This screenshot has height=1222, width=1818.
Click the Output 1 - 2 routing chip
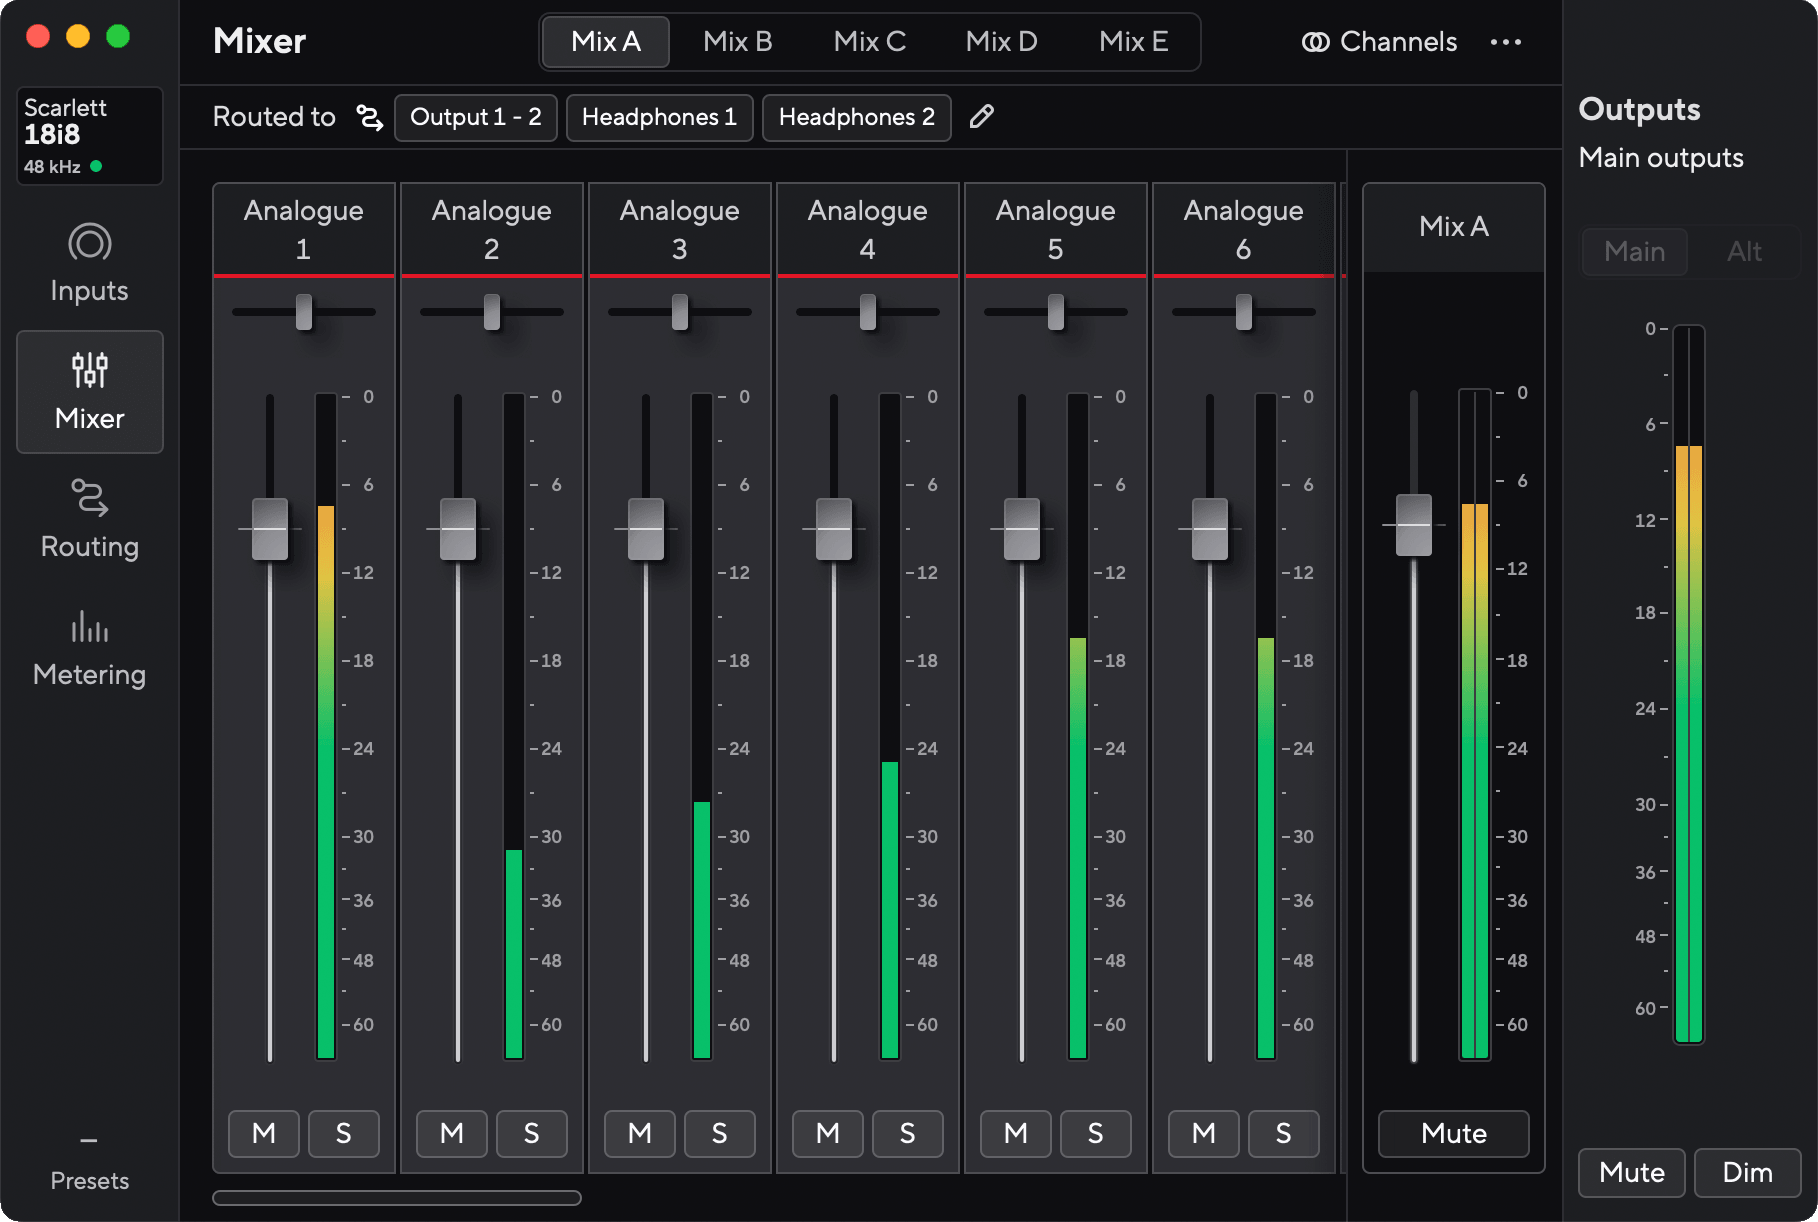tap(476, 118)
